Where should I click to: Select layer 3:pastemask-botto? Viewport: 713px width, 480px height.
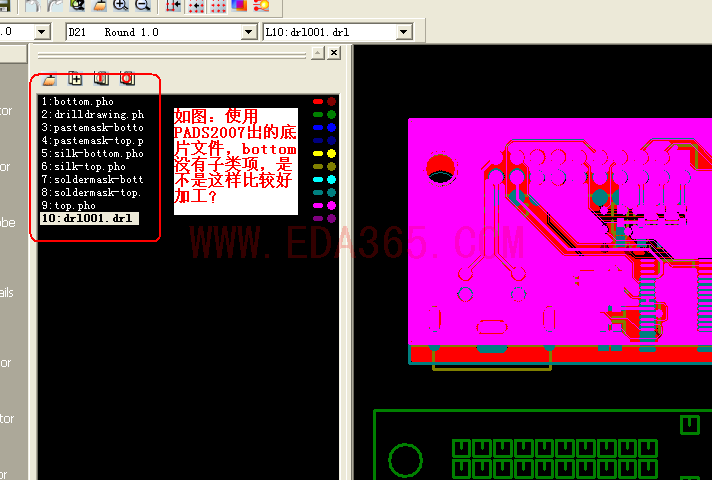tap(93, 127)
